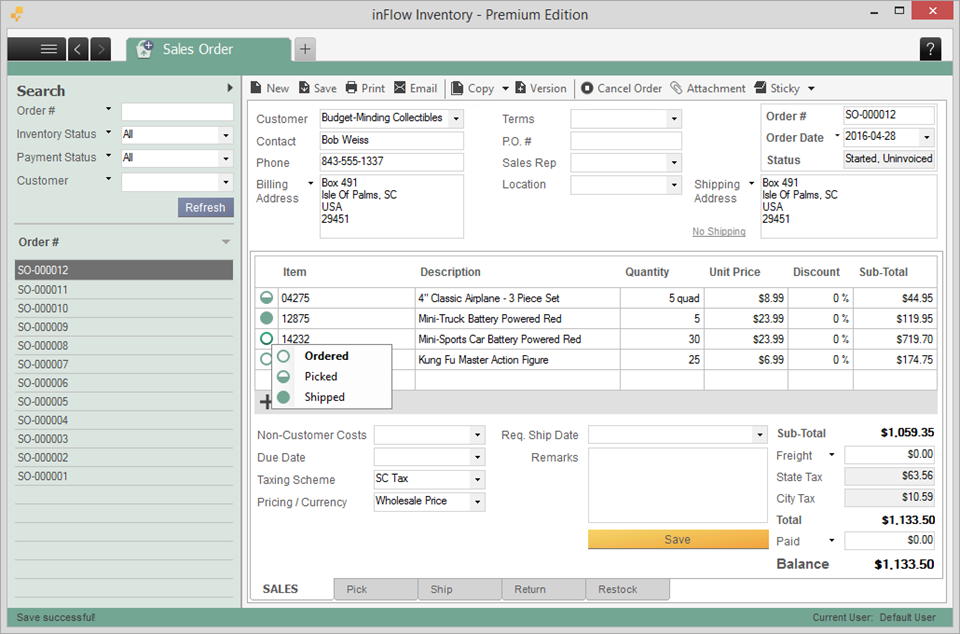
Task: Add an Attachment to the order
Action: [x=708, y=88]
